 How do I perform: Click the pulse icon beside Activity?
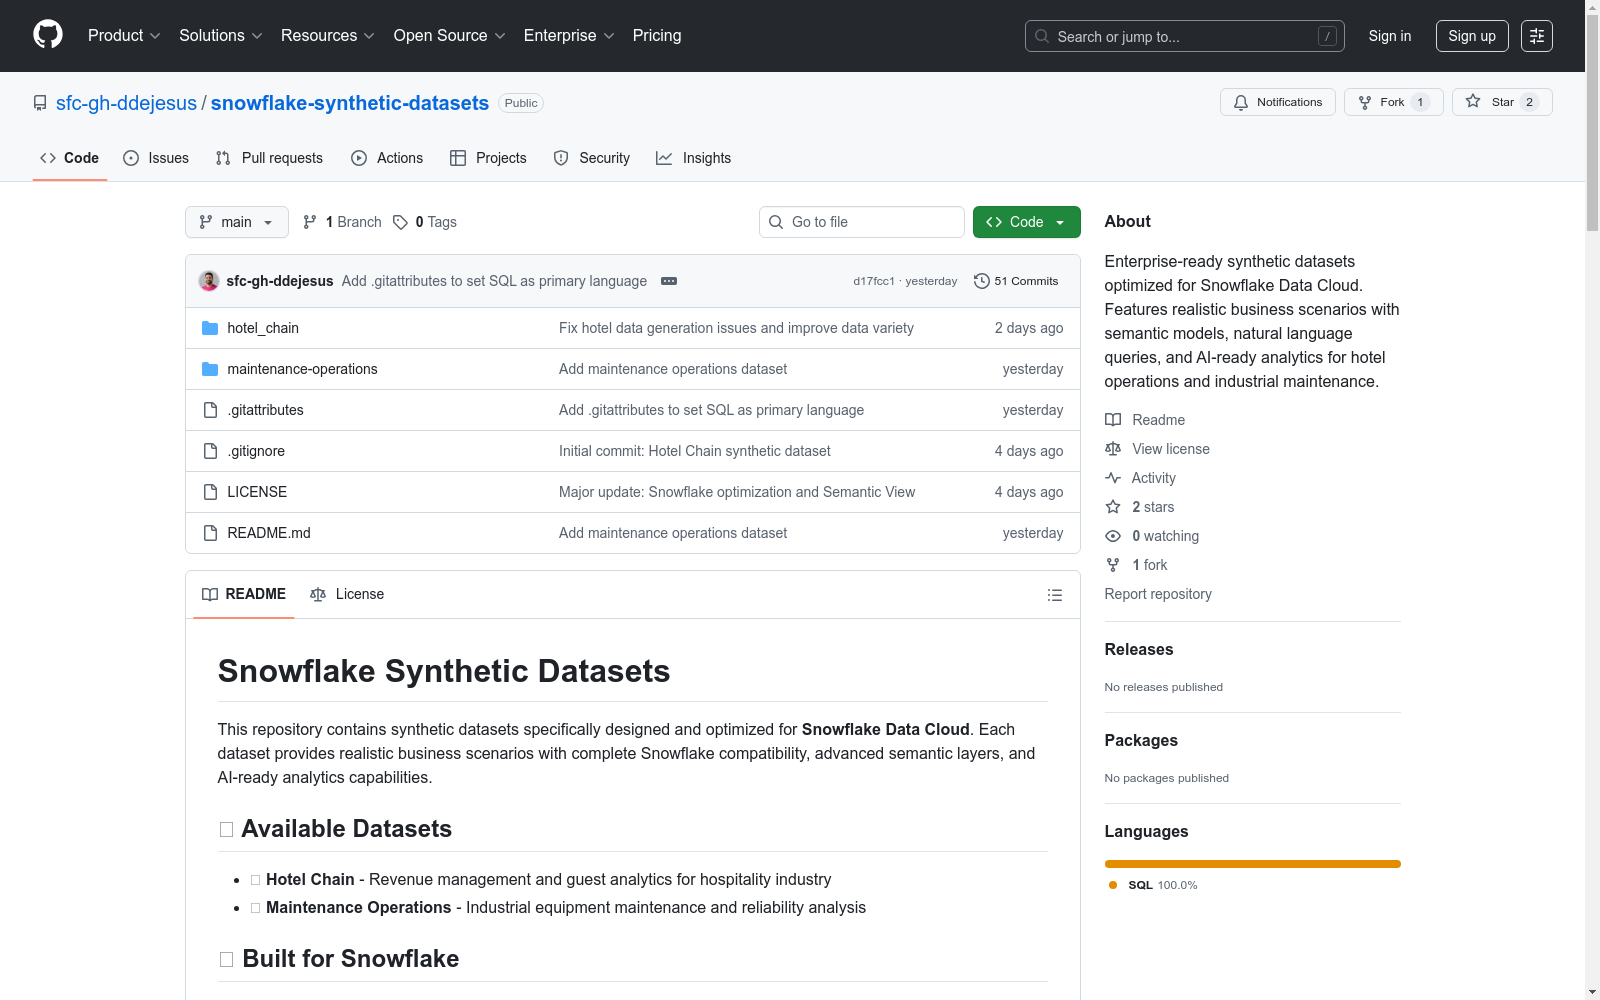click(x=1113, y=478)
